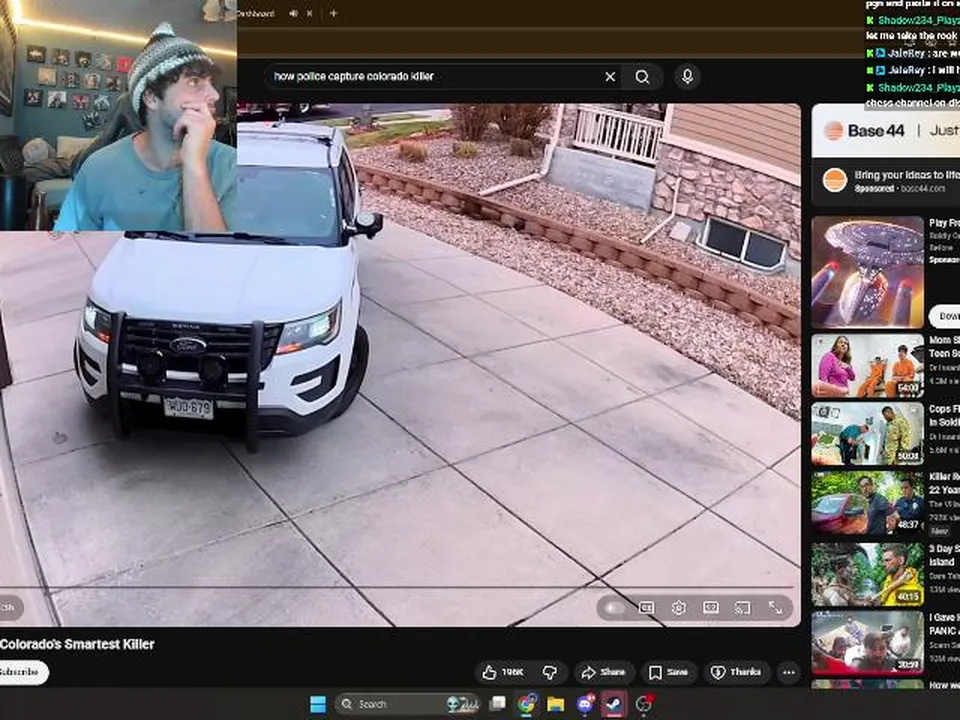This screenshot has width=960, height=720.
Task: Open the new browser tab plus button
Action: tap(334, 13)
